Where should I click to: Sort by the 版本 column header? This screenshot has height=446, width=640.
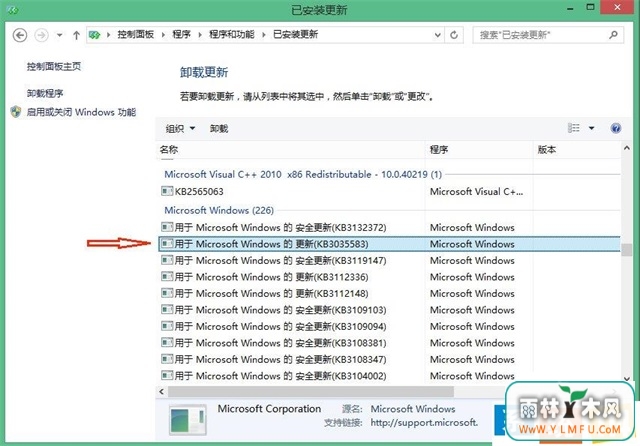click(576, 149)
